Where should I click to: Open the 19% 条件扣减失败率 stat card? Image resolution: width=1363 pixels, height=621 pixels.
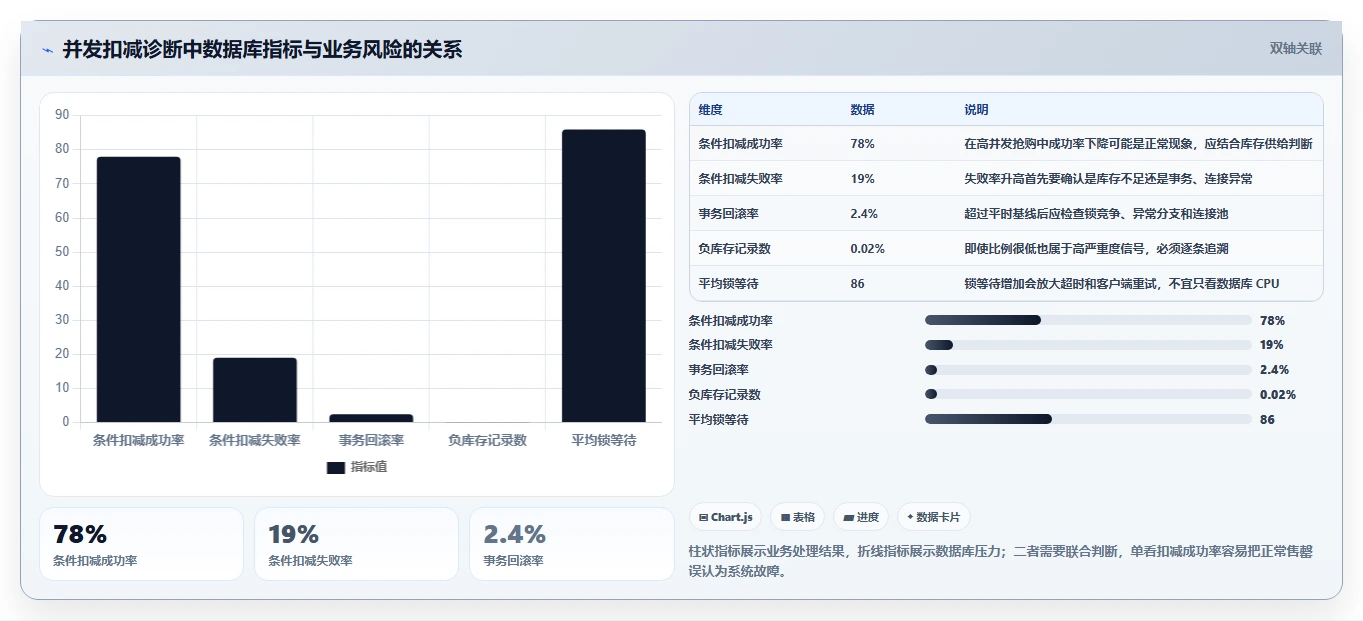[356, 544]
